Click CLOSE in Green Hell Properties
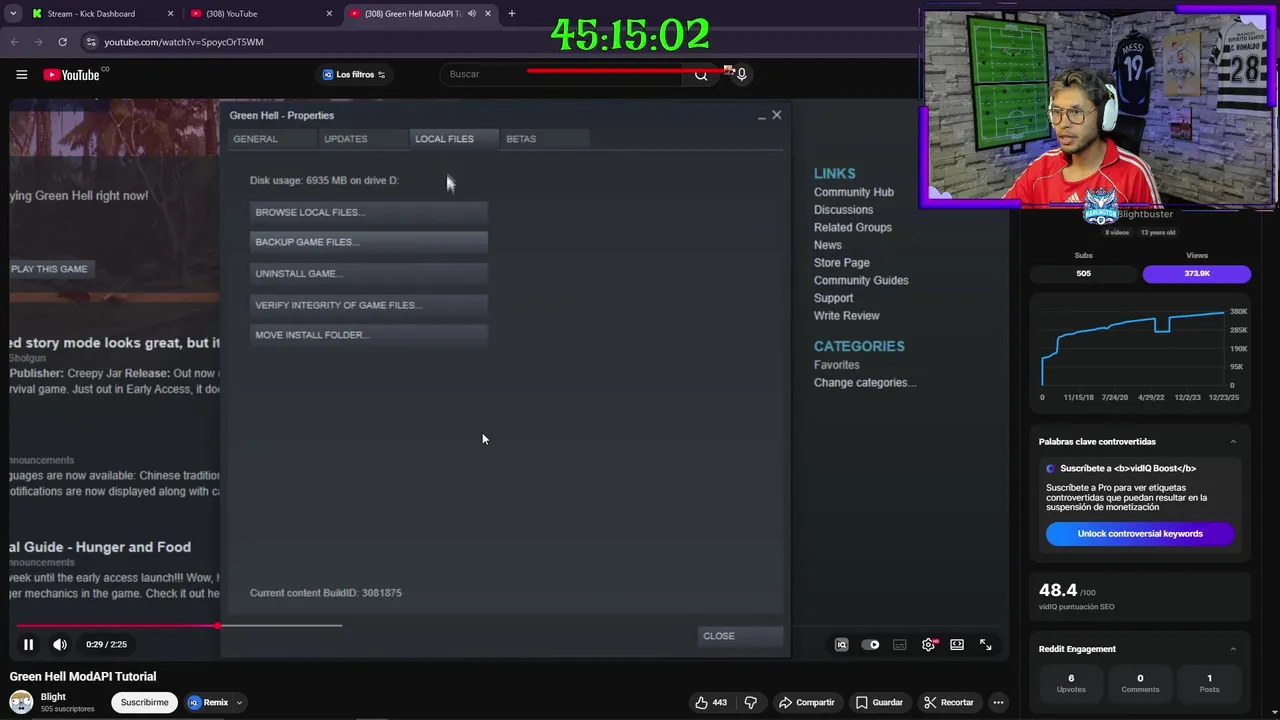The height and width of the screenshot is (720, 1280). (740, 636)
